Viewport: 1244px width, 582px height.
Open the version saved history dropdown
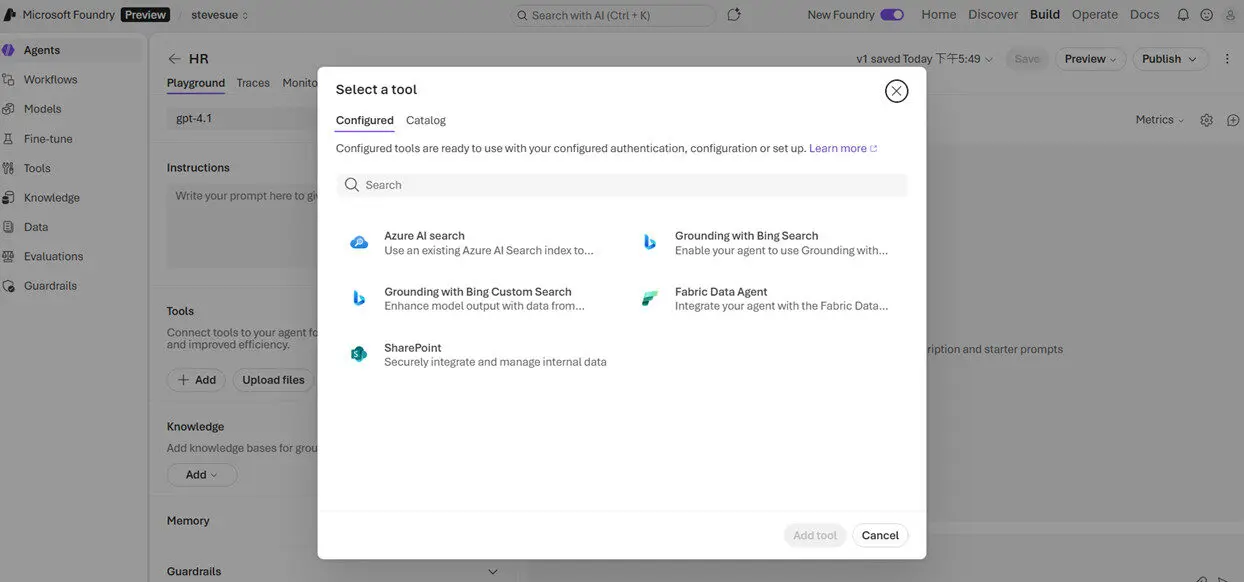tap(925, 59)
